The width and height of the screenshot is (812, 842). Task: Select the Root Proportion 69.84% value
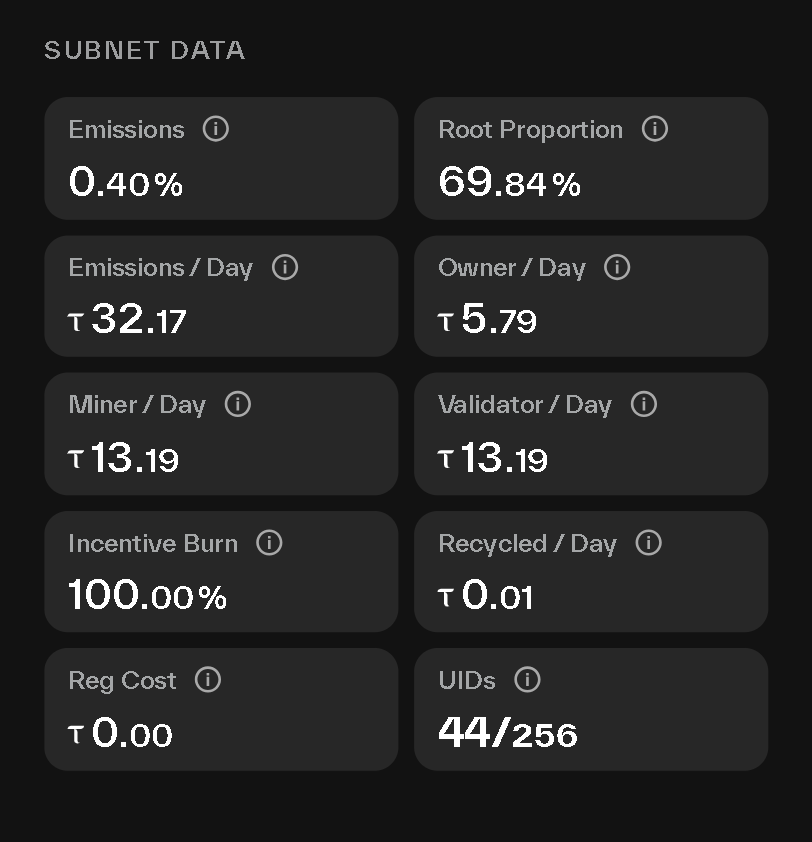click(x=509, y=182)
